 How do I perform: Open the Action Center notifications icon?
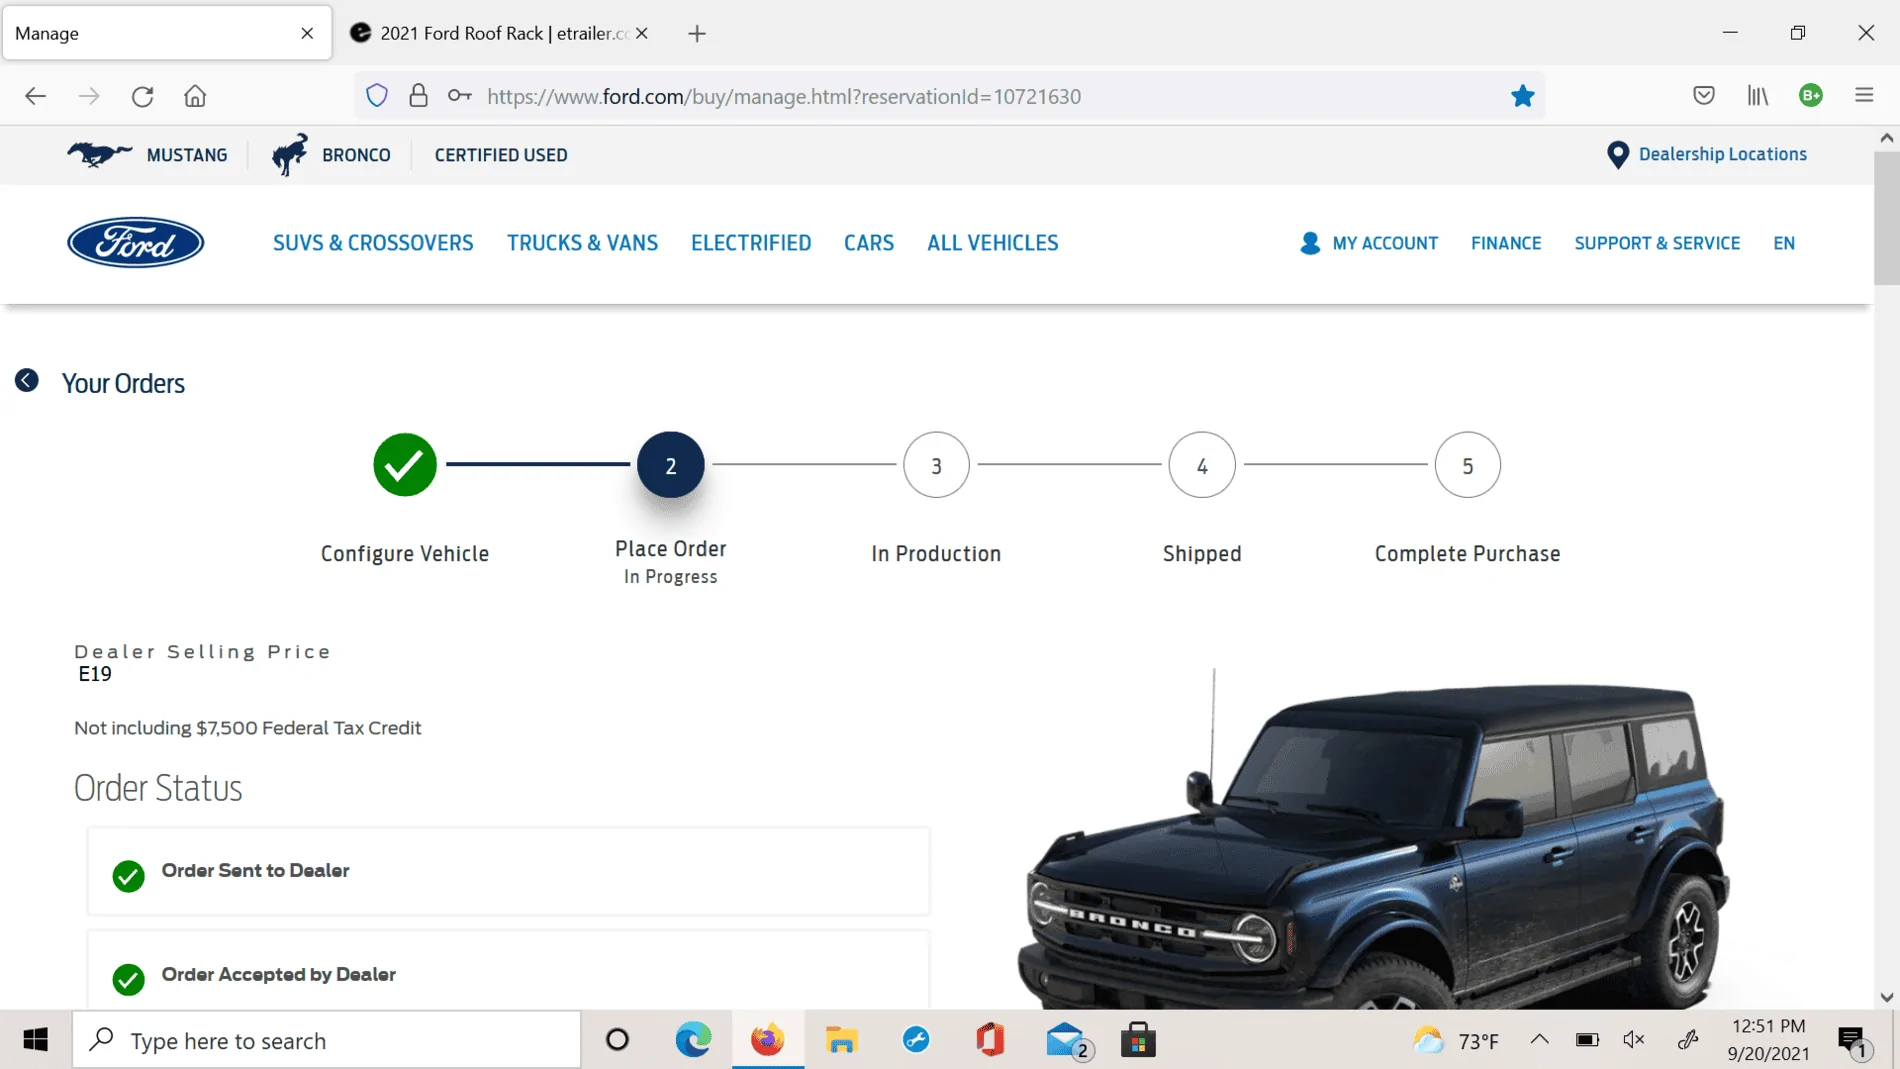1853,1041
